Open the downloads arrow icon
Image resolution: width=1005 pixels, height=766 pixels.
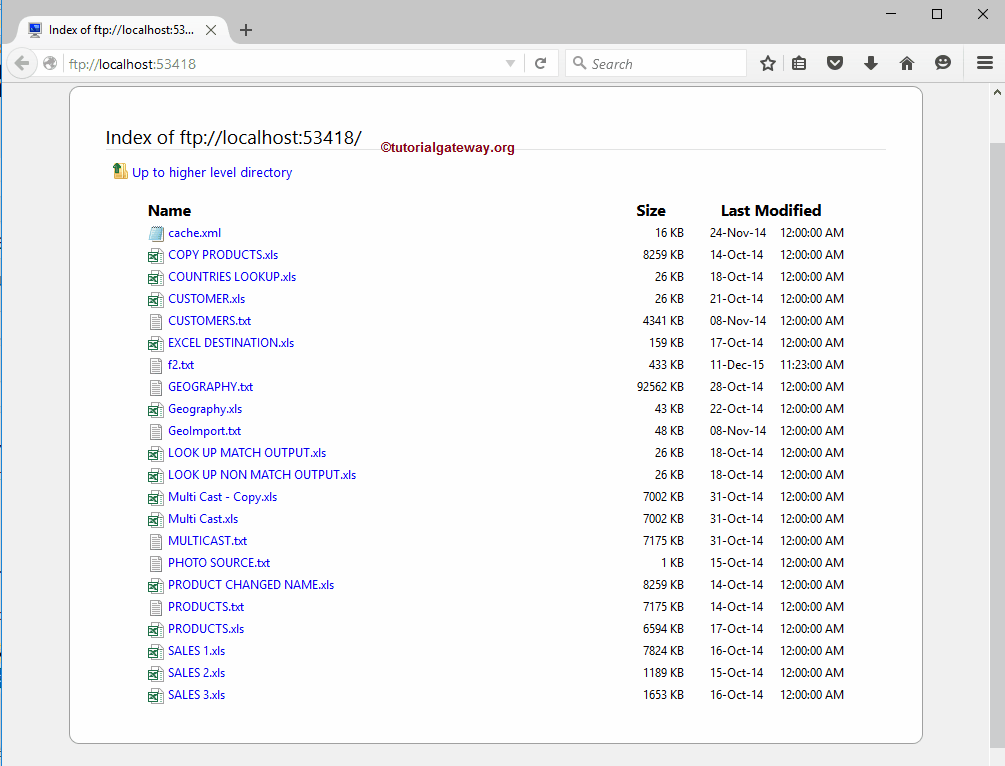tap(870, 64)
